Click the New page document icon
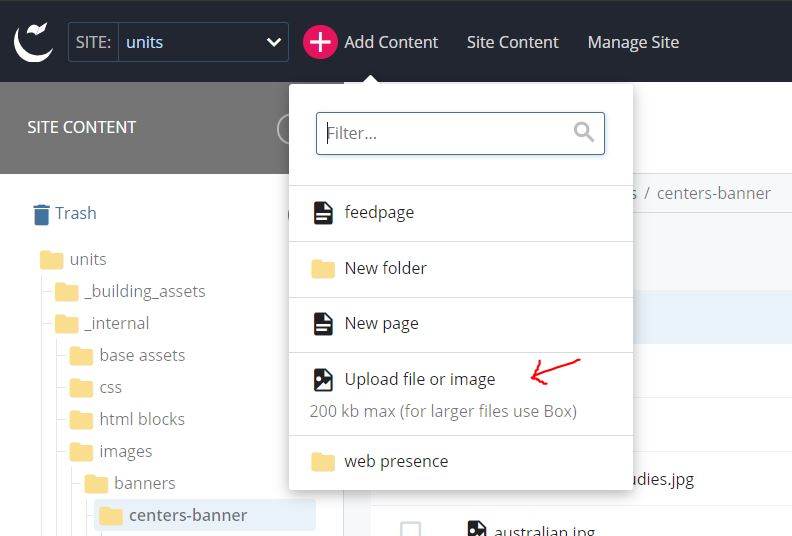792x536 pixels. [323, 324]
